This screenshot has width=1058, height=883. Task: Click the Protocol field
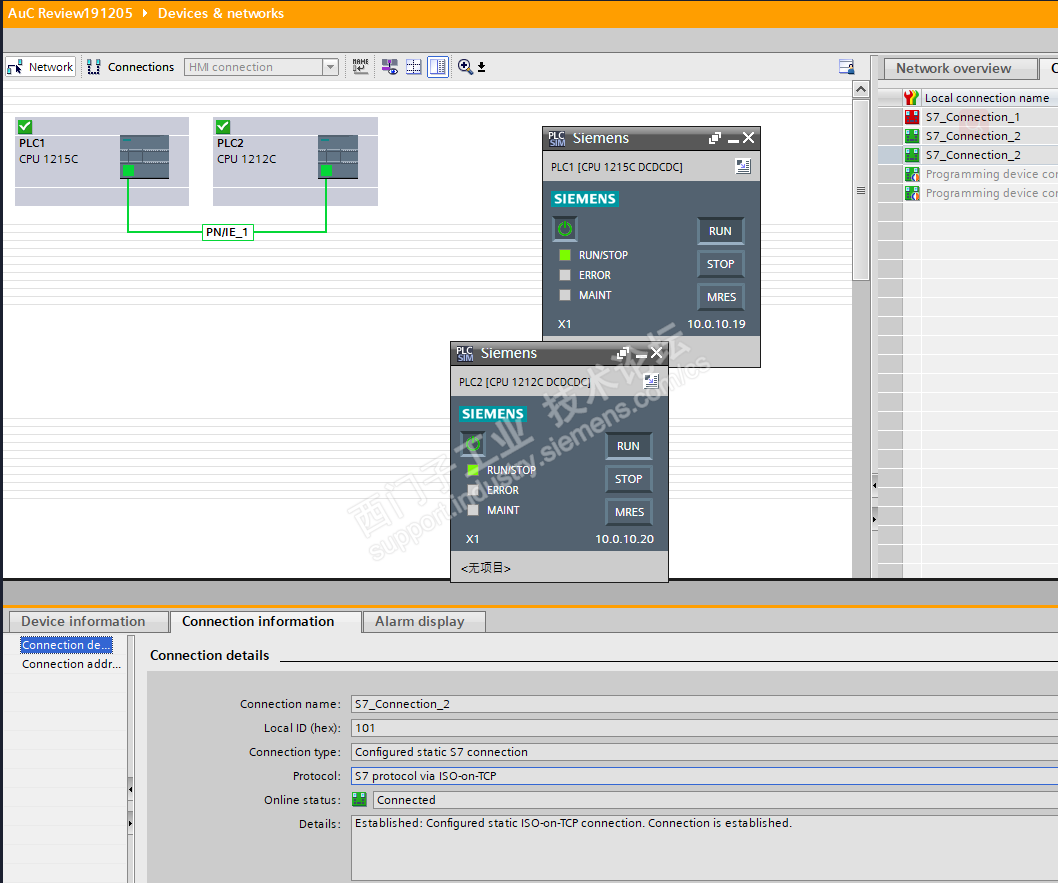point(704,776)
